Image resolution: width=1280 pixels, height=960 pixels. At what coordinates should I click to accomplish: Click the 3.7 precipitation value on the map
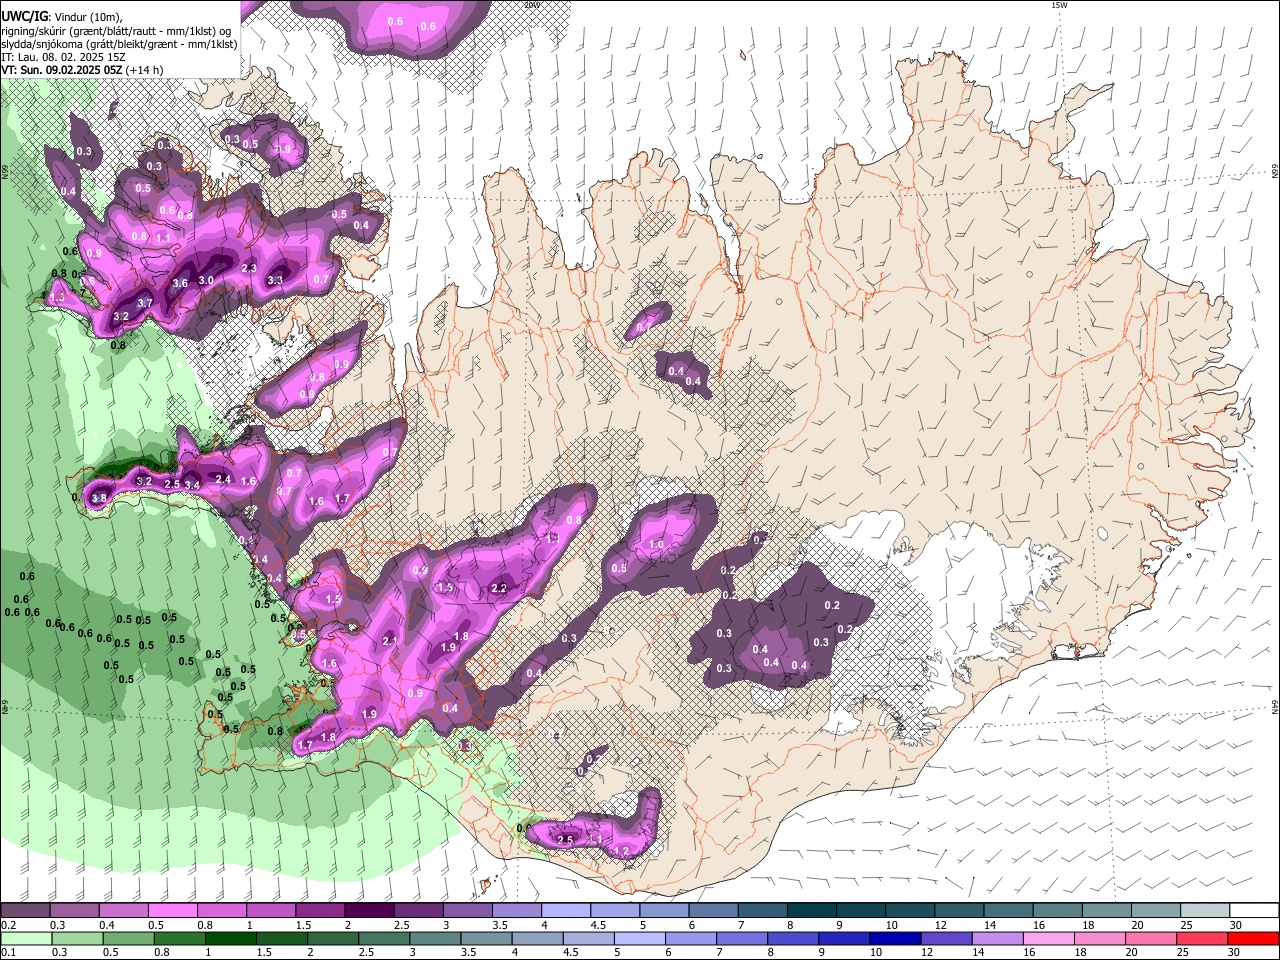[144, 303]
